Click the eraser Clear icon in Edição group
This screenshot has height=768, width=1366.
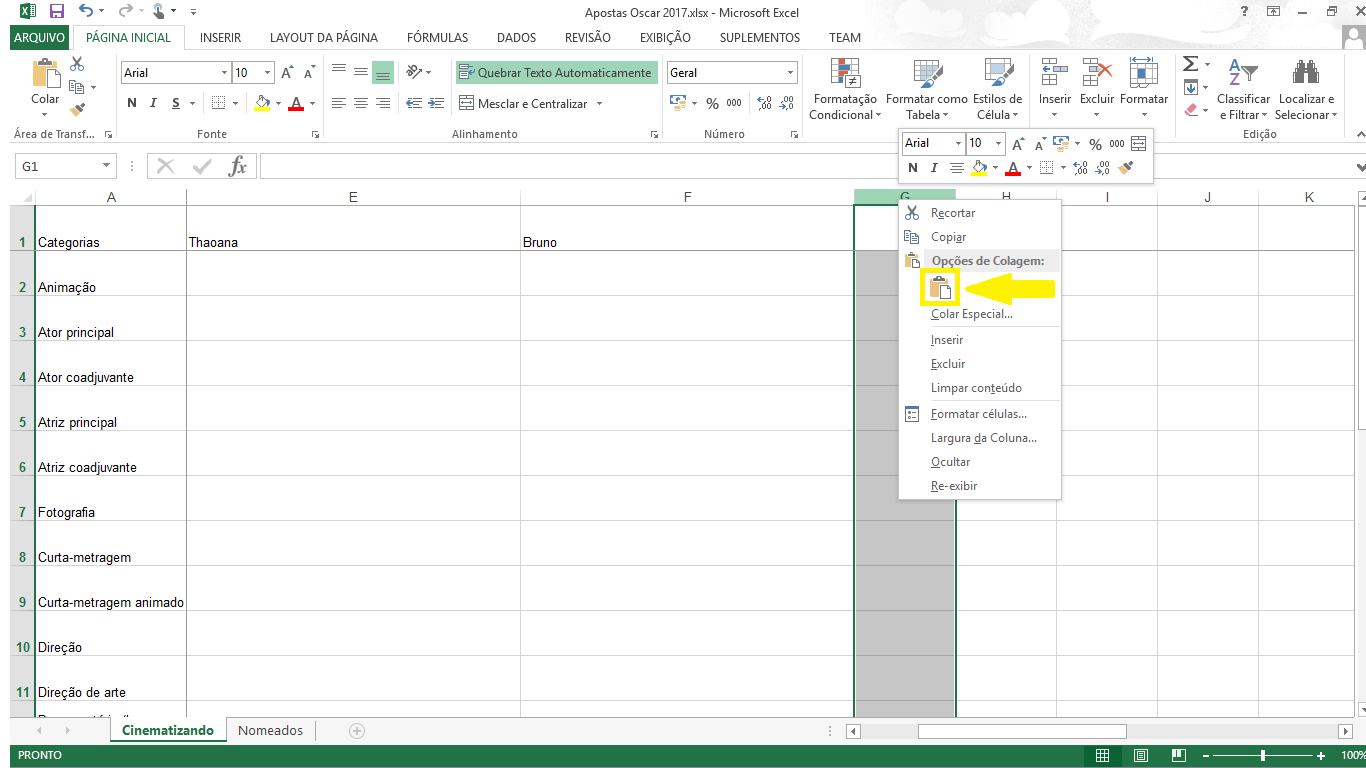pos(1190,110)
